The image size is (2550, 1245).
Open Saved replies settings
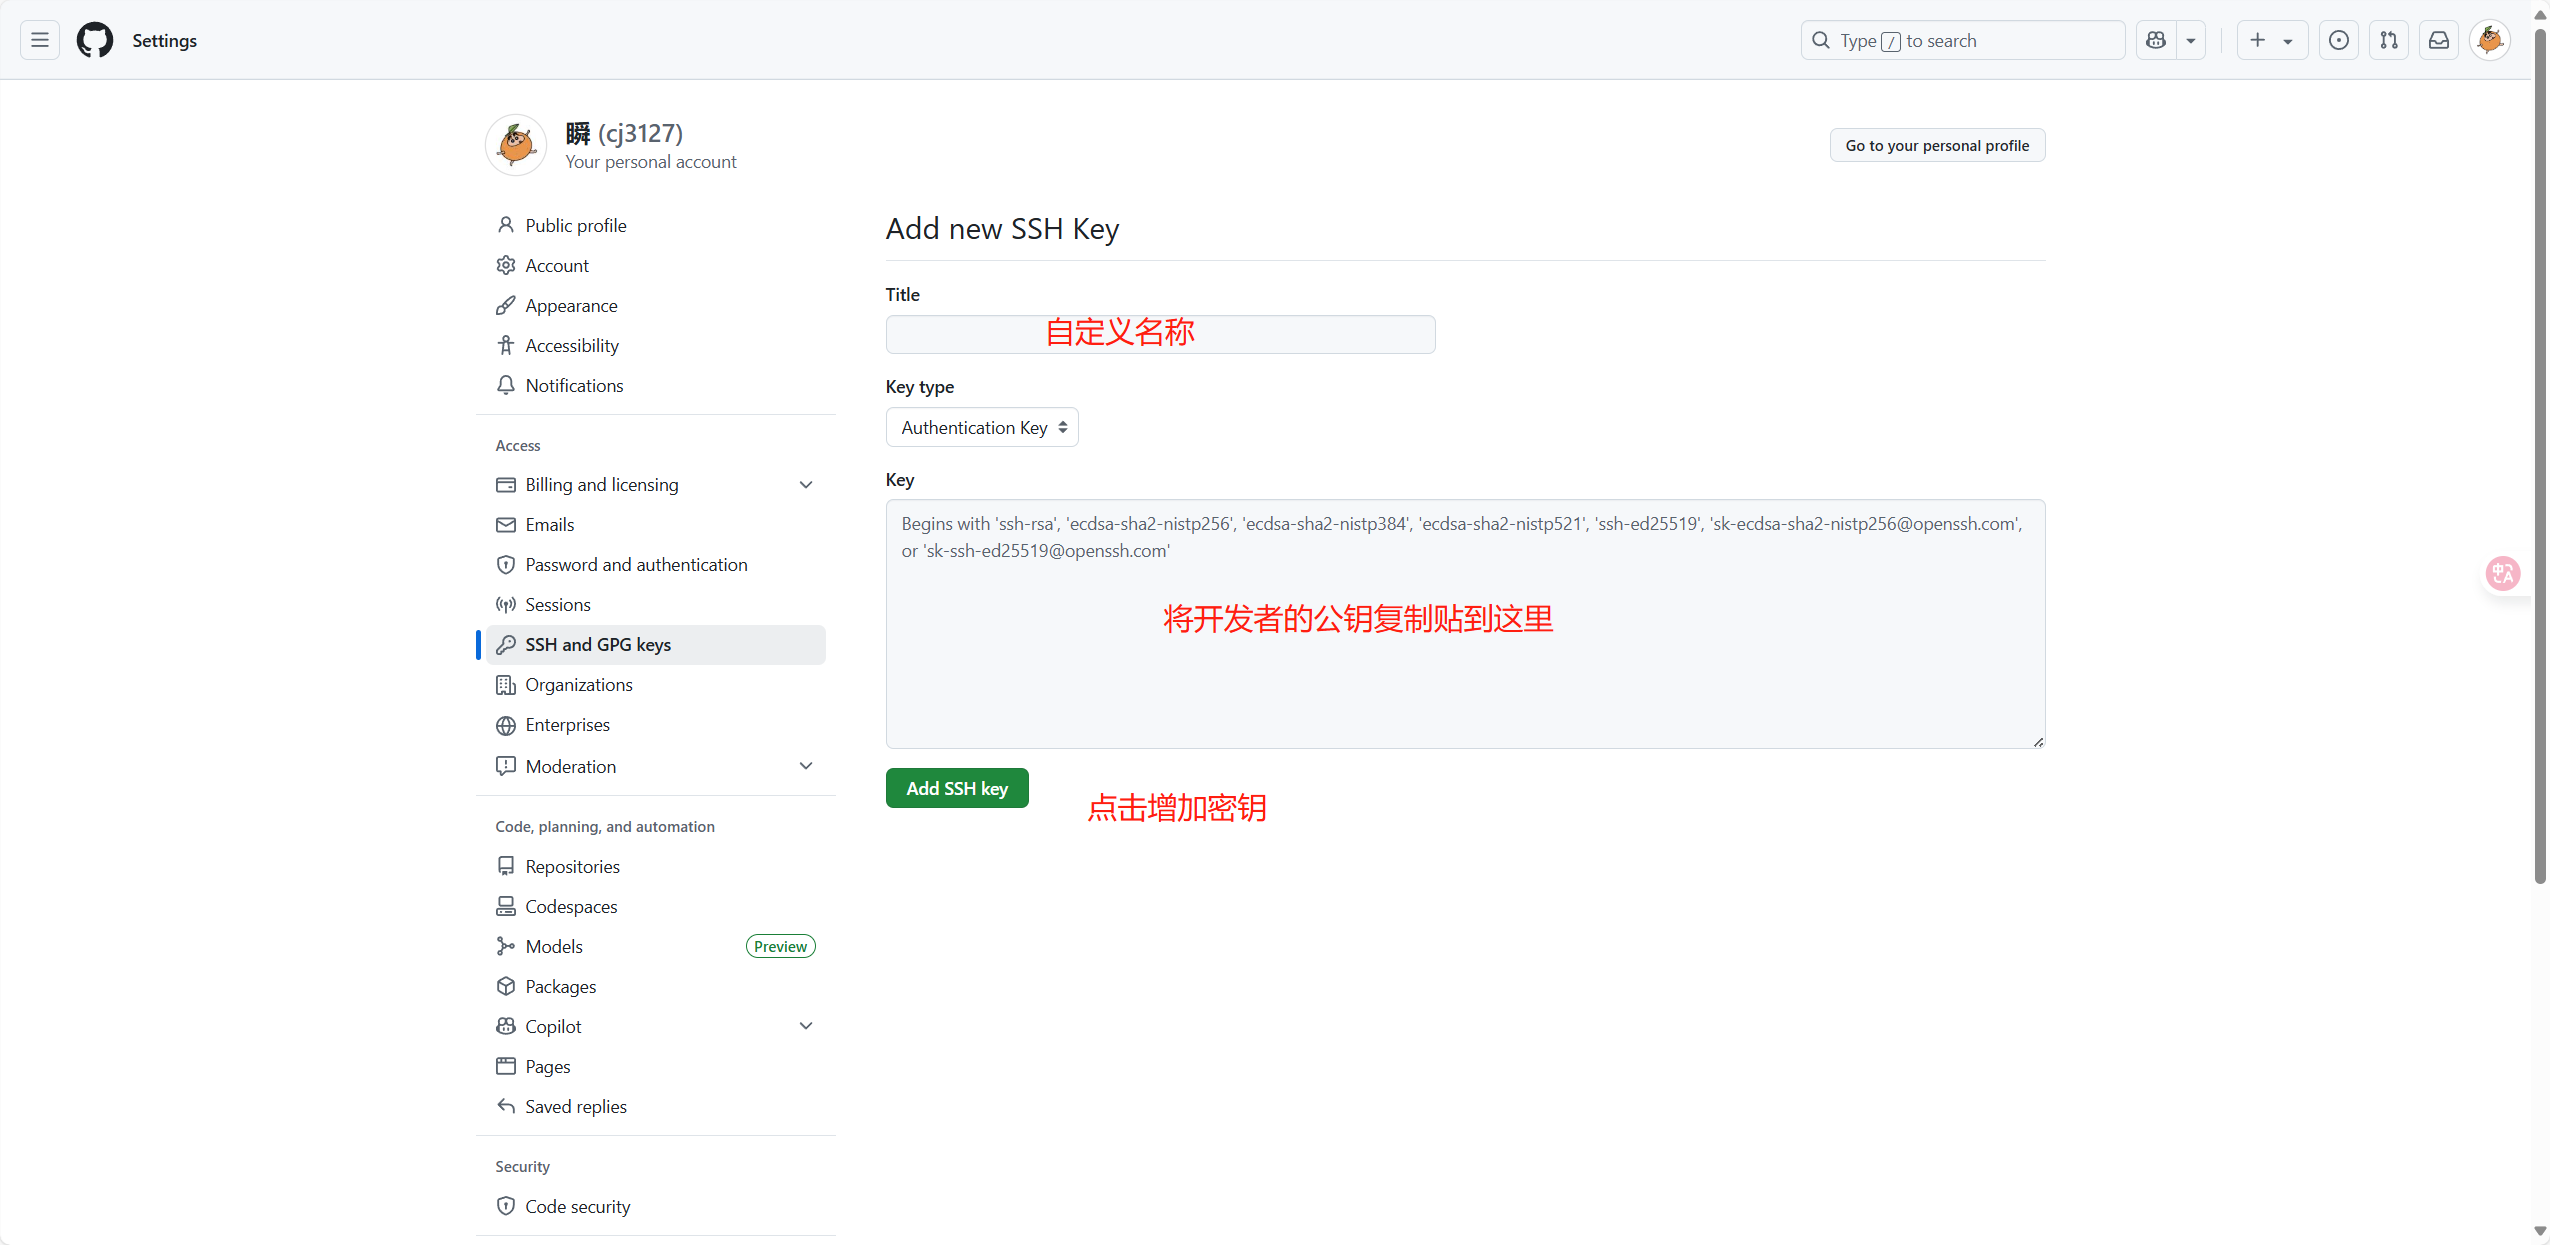coord(656,1106)
